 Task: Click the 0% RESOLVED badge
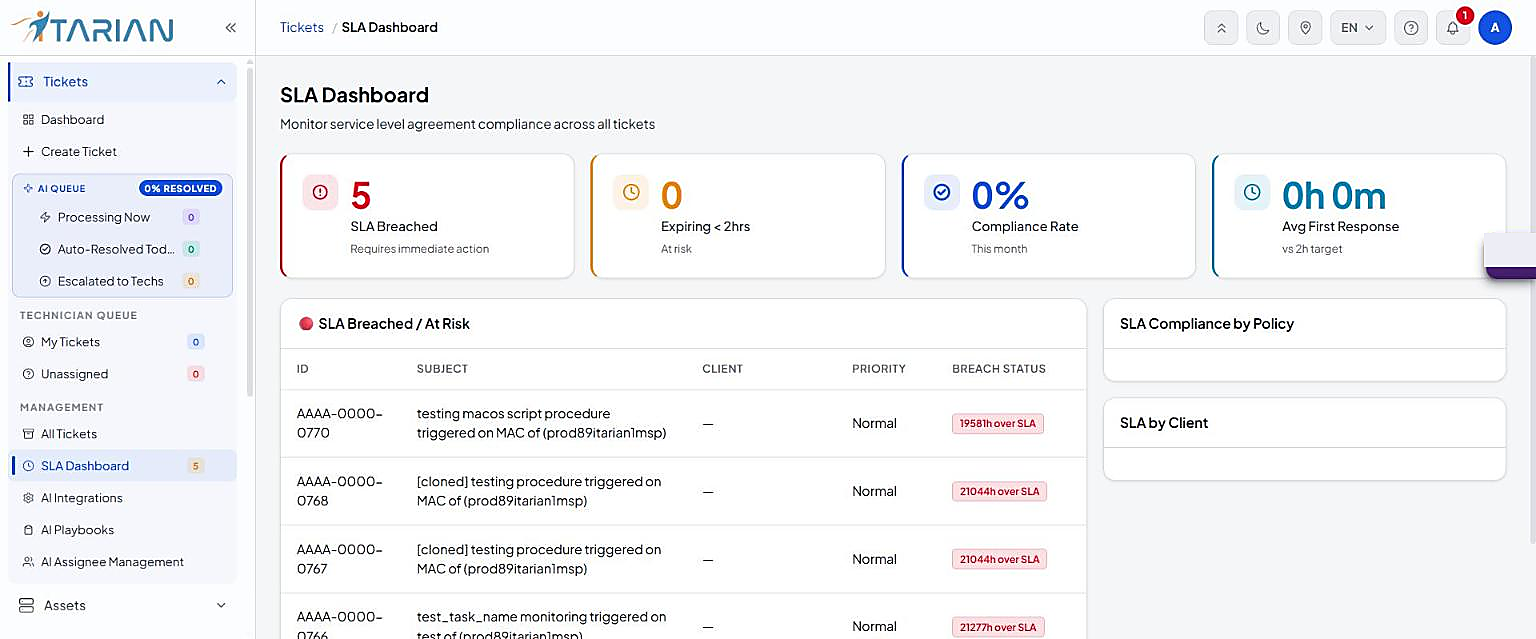[181, 188]
